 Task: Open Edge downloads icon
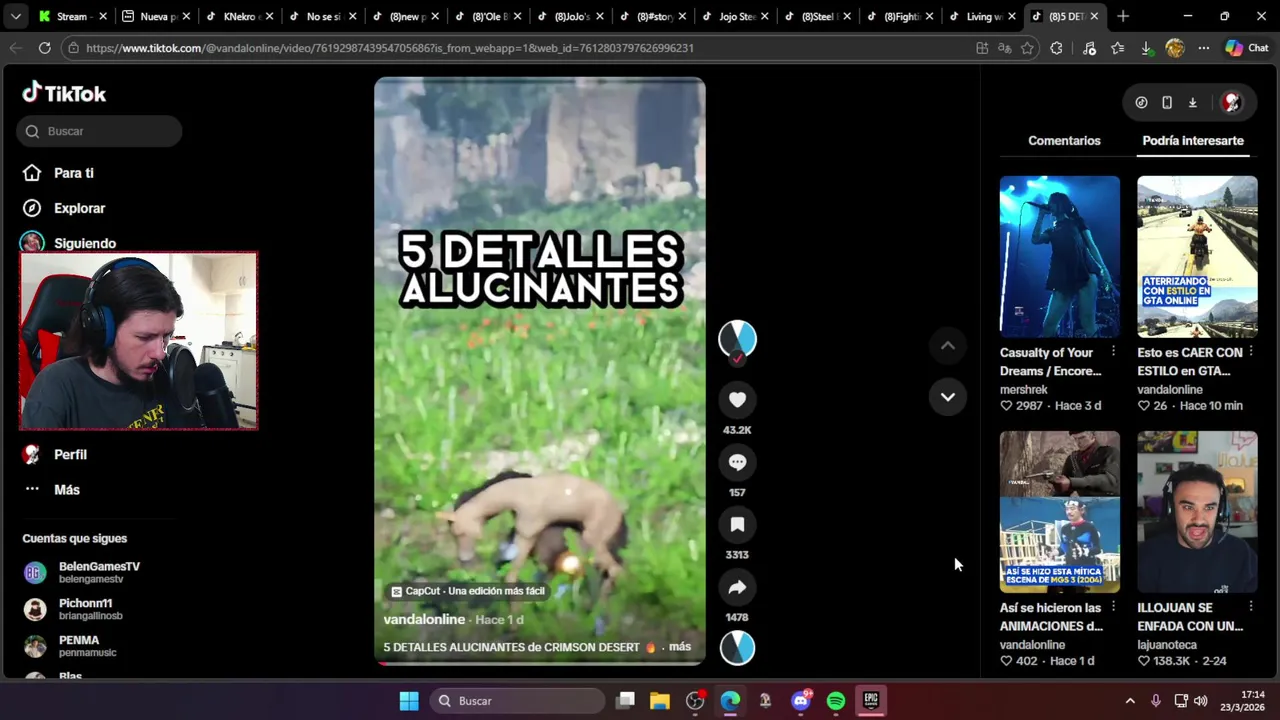point(1146,48)
